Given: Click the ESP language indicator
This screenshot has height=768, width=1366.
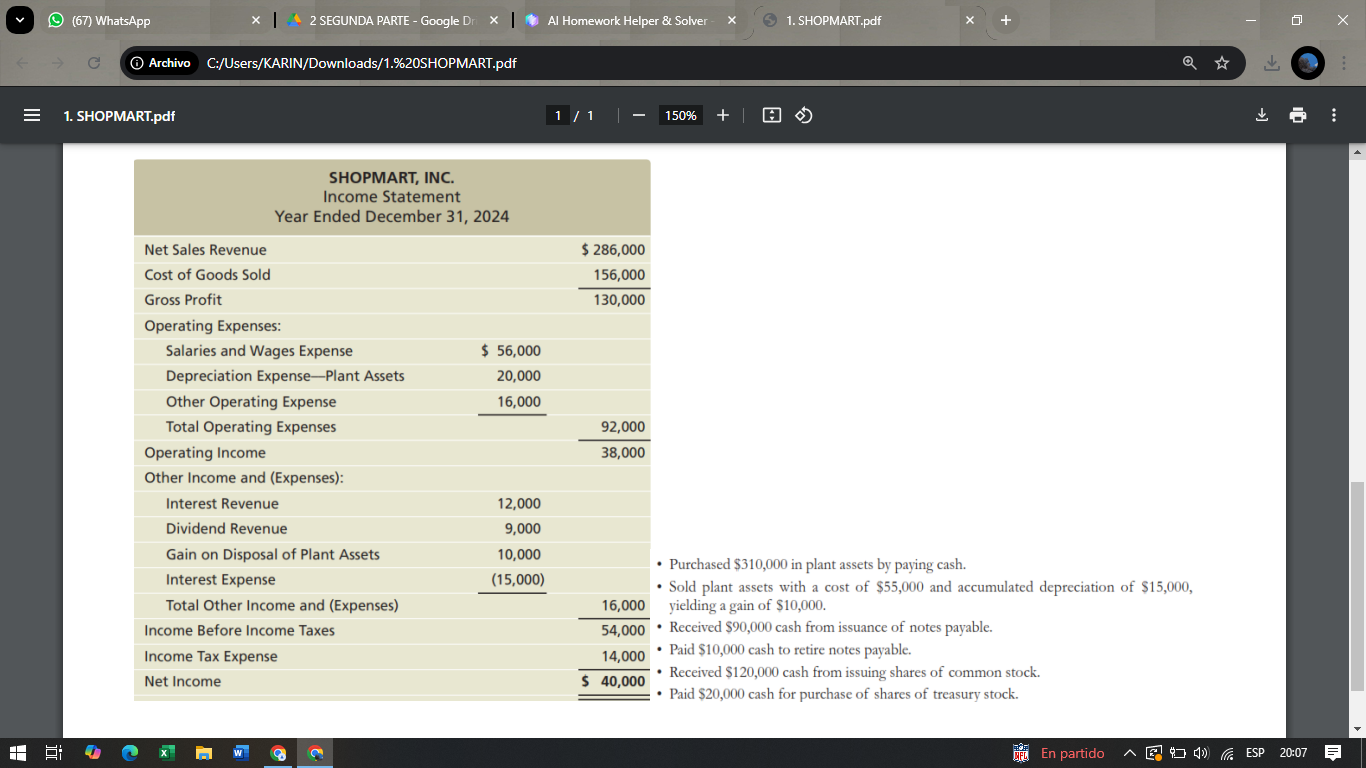Looking at the screenshot, I should (x=1255, y=753).
